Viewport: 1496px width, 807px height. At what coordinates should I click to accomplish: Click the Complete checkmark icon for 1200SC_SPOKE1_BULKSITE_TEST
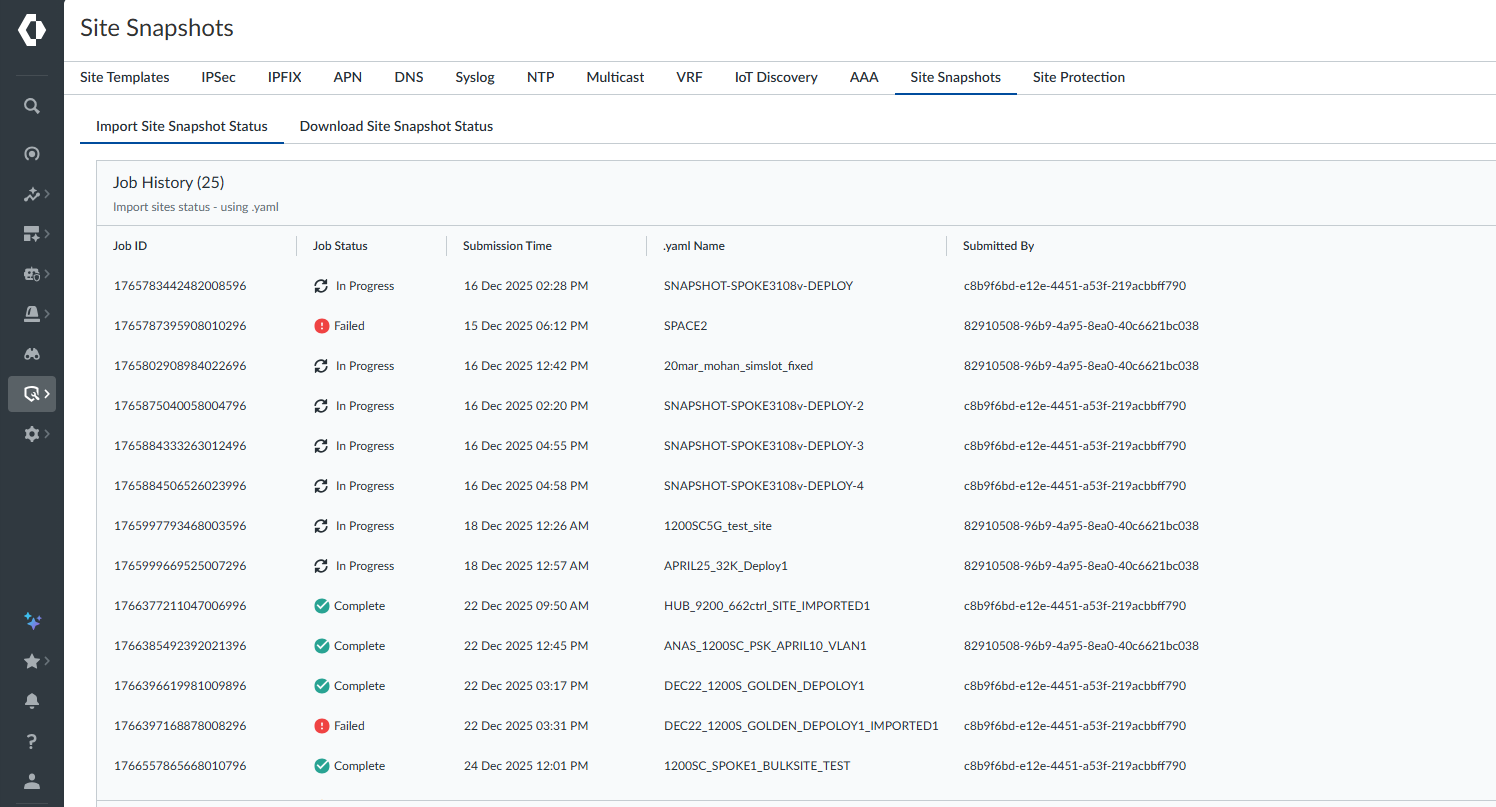pyautogui.click(x=321, y=766)
